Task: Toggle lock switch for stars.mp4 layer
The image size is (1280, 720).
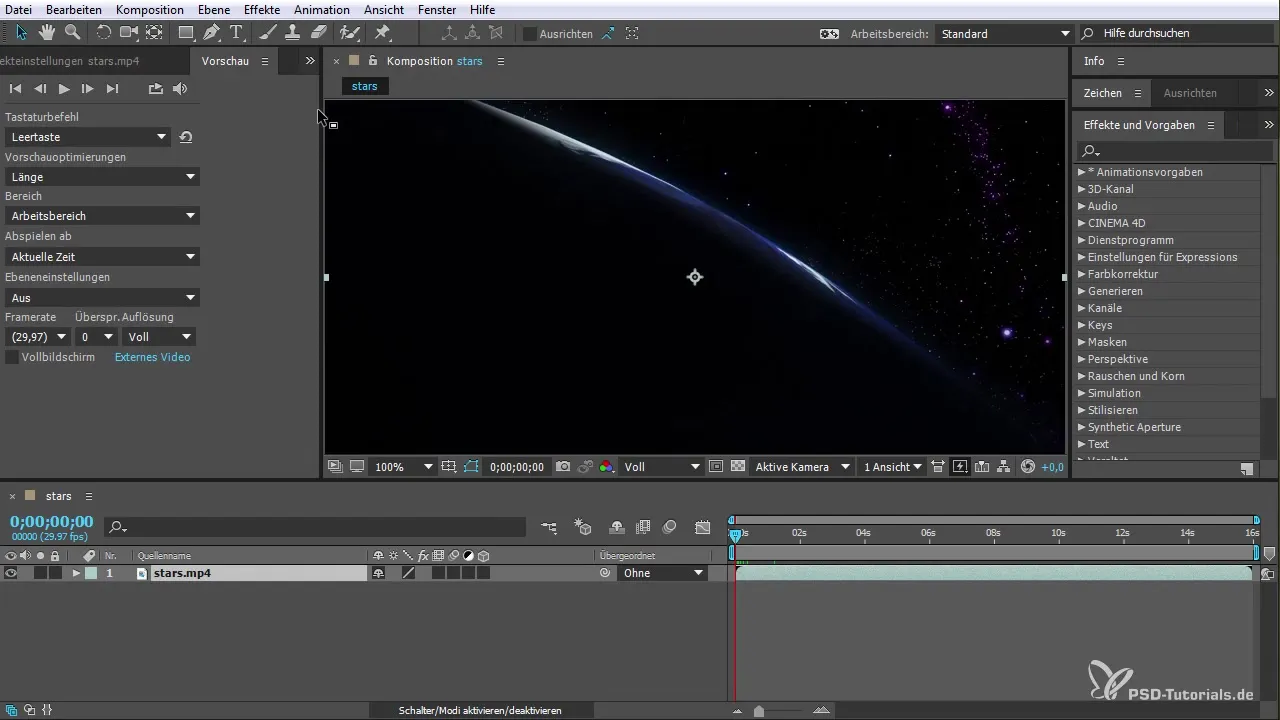Action: [x=55, y=573]
